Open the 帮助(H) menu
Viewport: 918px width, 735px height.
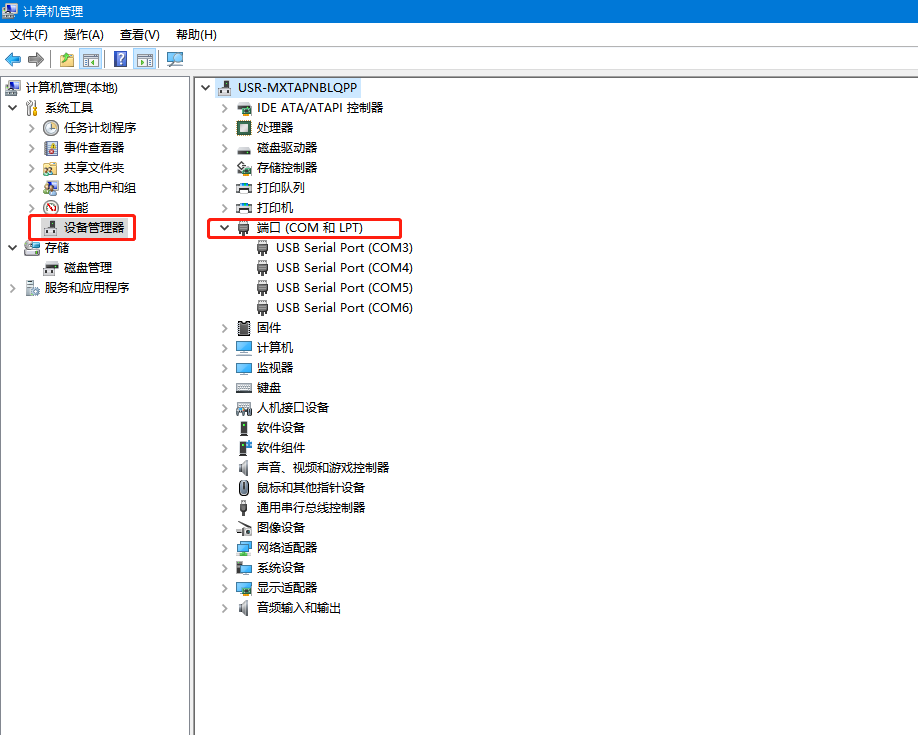click(x=196, y=35)
